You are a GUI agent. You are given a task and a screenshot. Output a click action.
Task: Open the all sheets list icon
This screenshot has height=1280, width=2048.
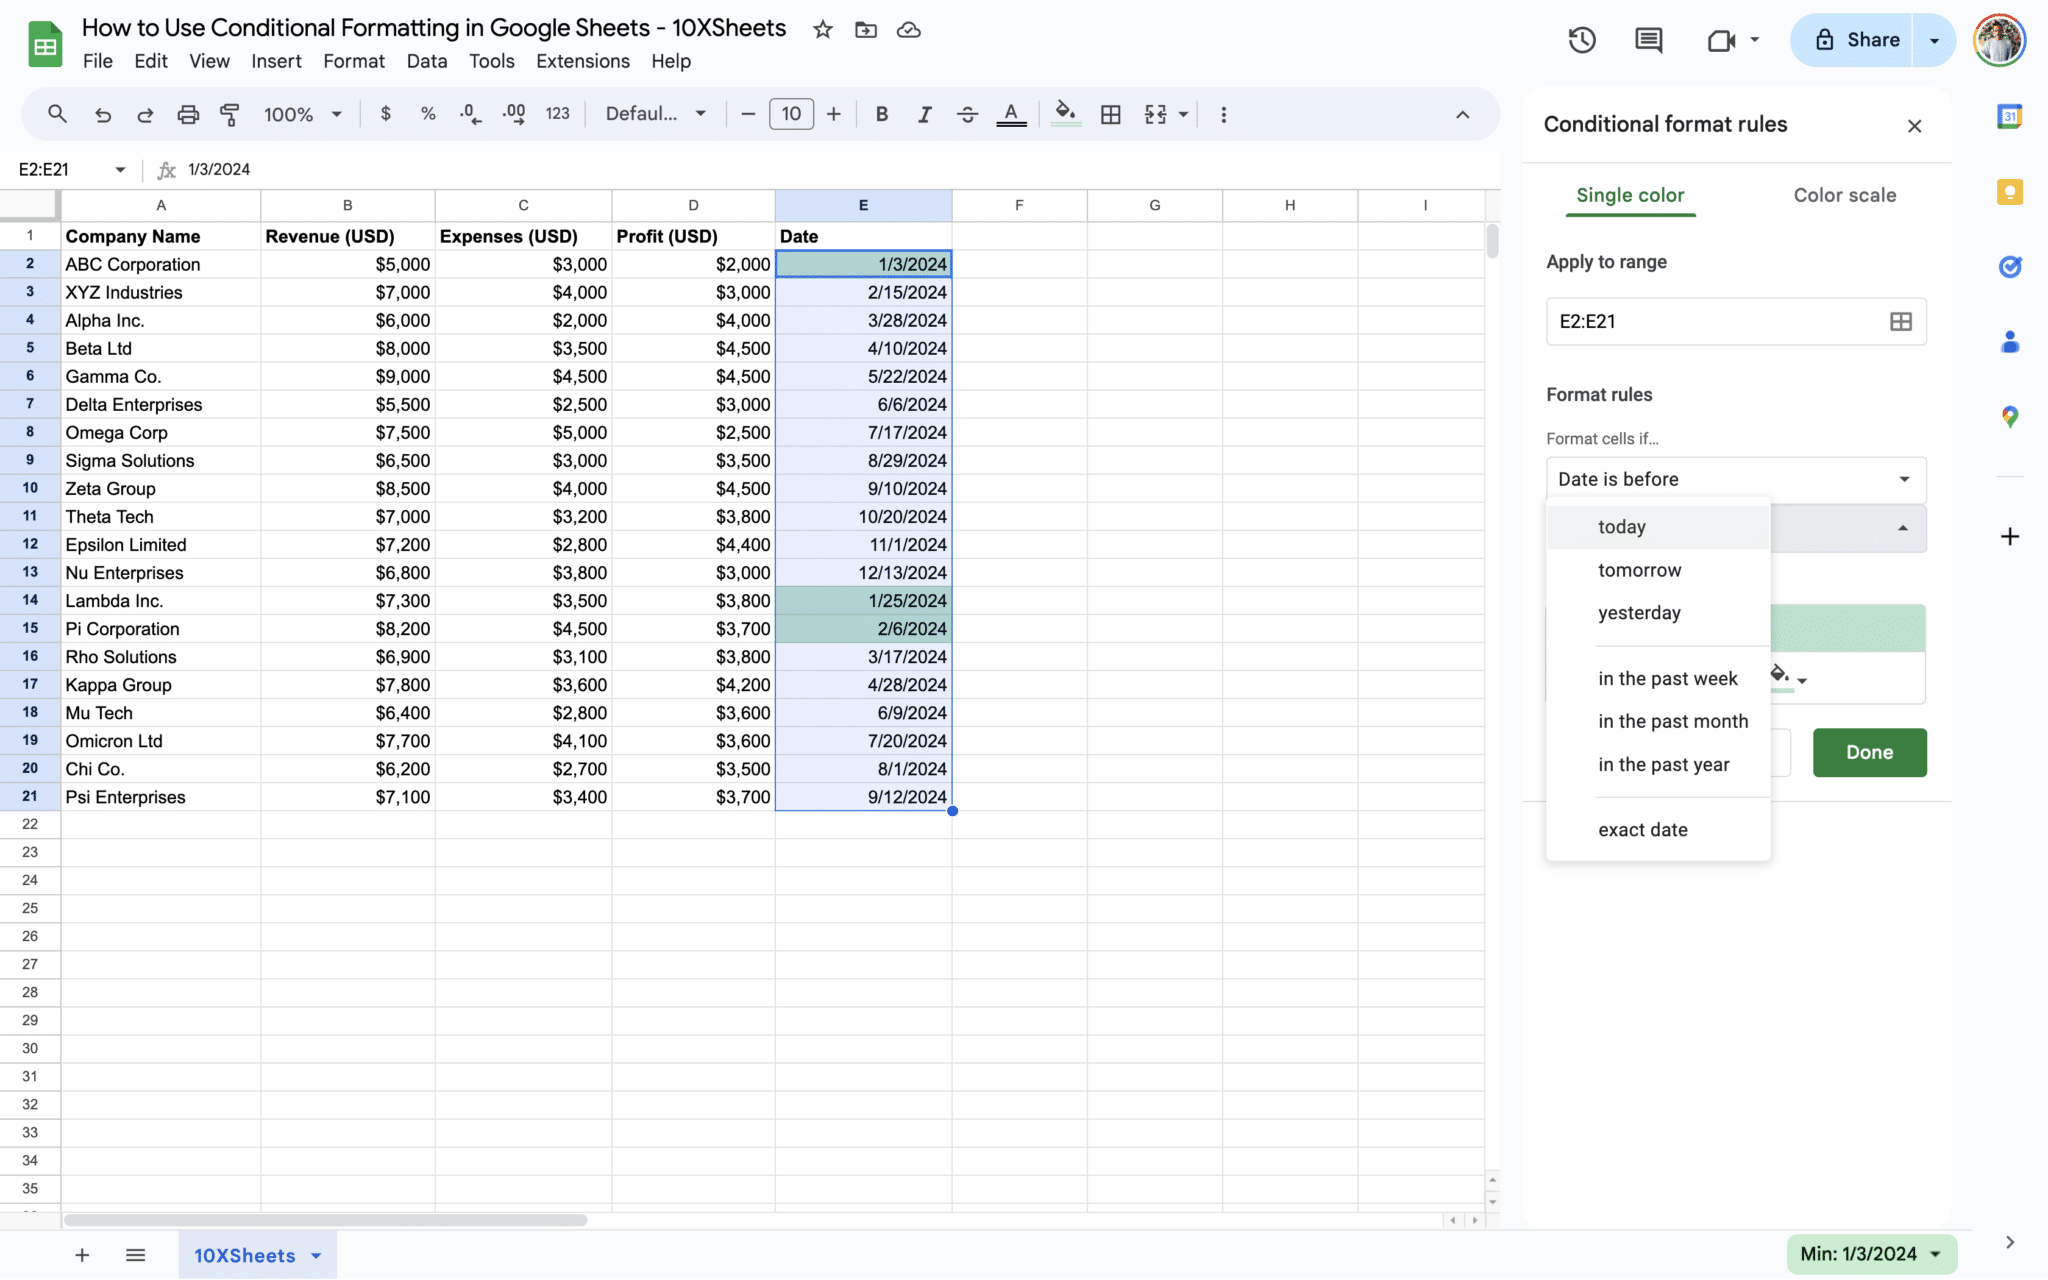136,1255
